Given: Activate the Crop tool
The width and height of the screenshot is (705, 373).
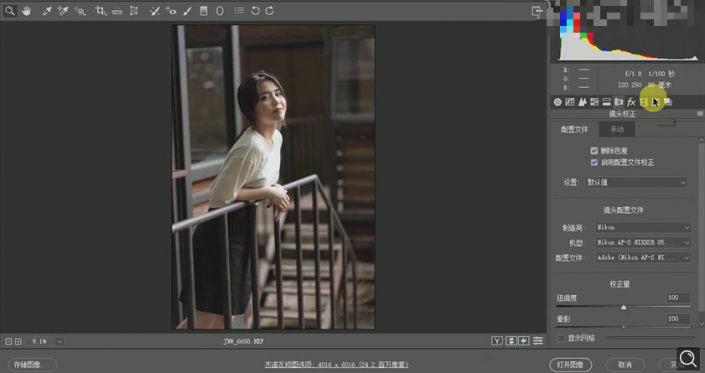Looking at the screenshot, I should pyautogui.click(x=100, y=11).
